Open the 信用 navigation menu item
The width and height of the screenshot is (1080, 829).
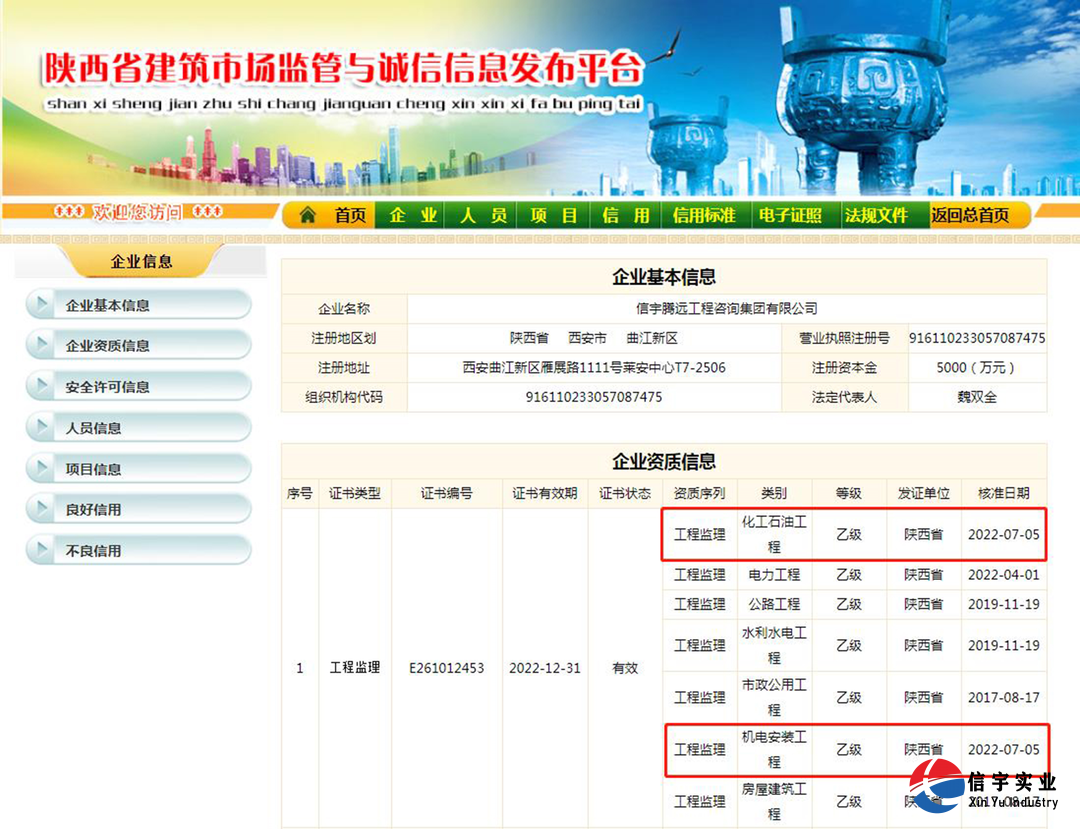click(626, 216)
